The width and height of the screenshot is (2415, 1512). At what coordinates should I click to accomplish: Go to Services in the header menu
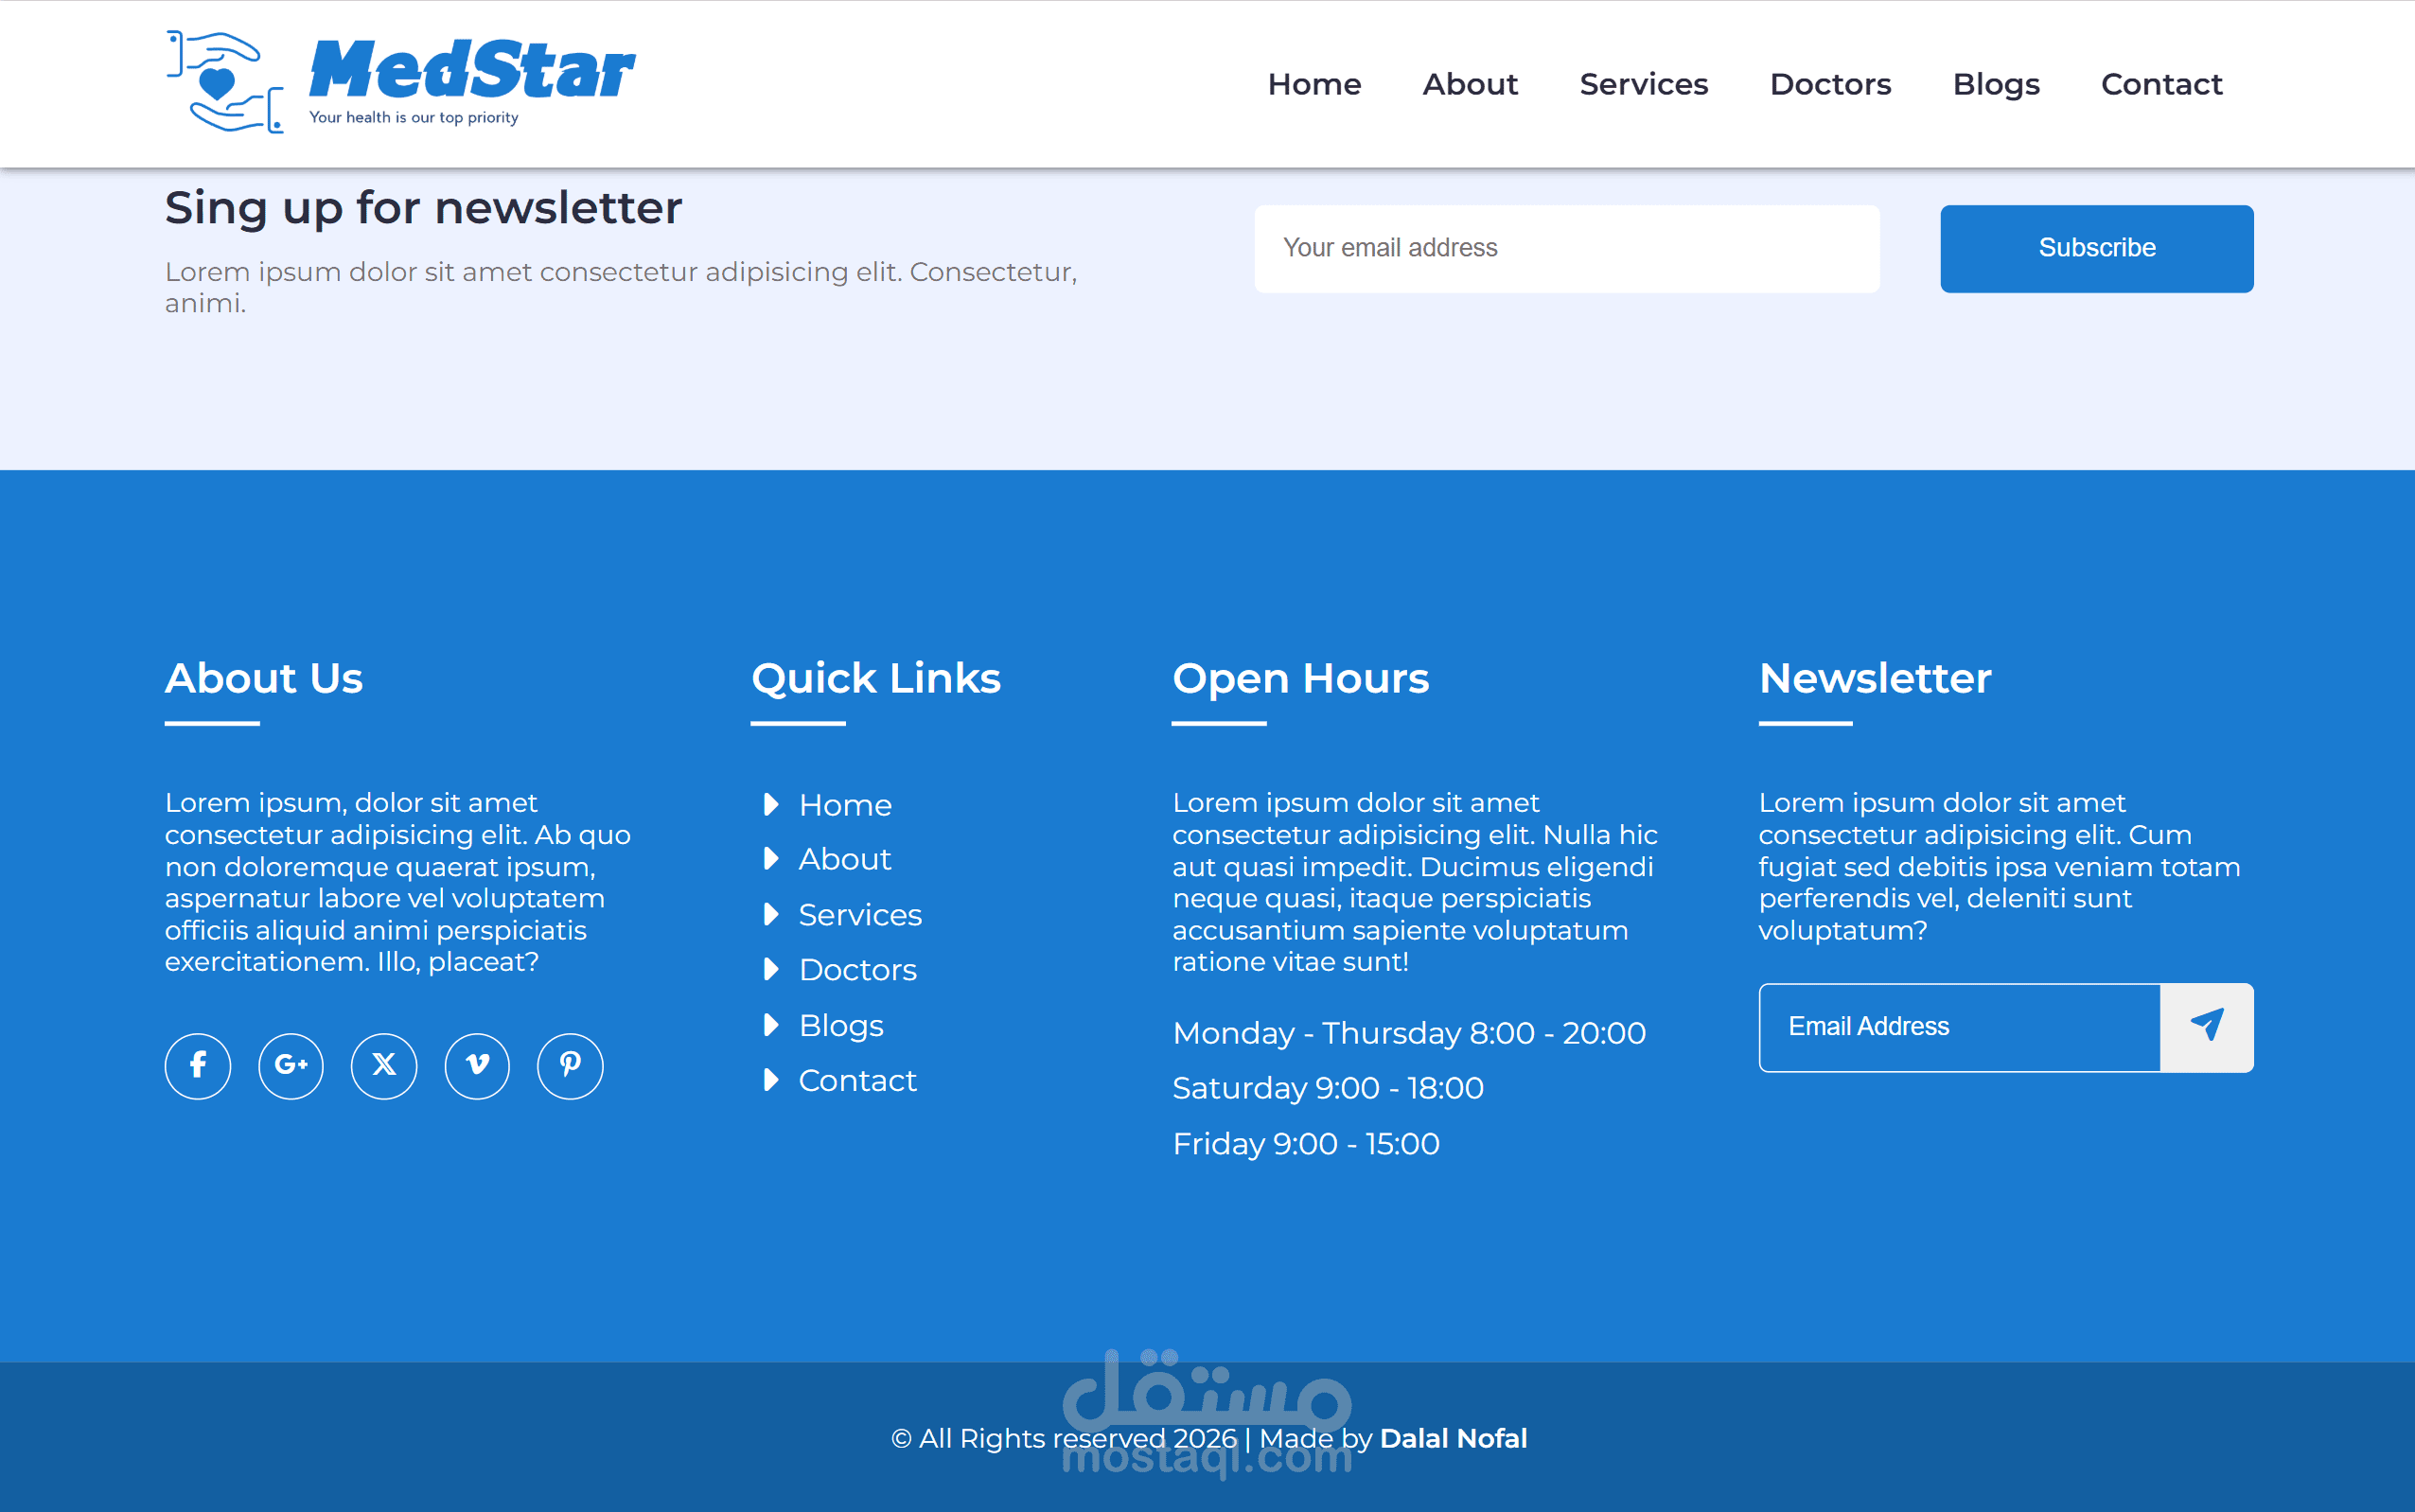1643,84
